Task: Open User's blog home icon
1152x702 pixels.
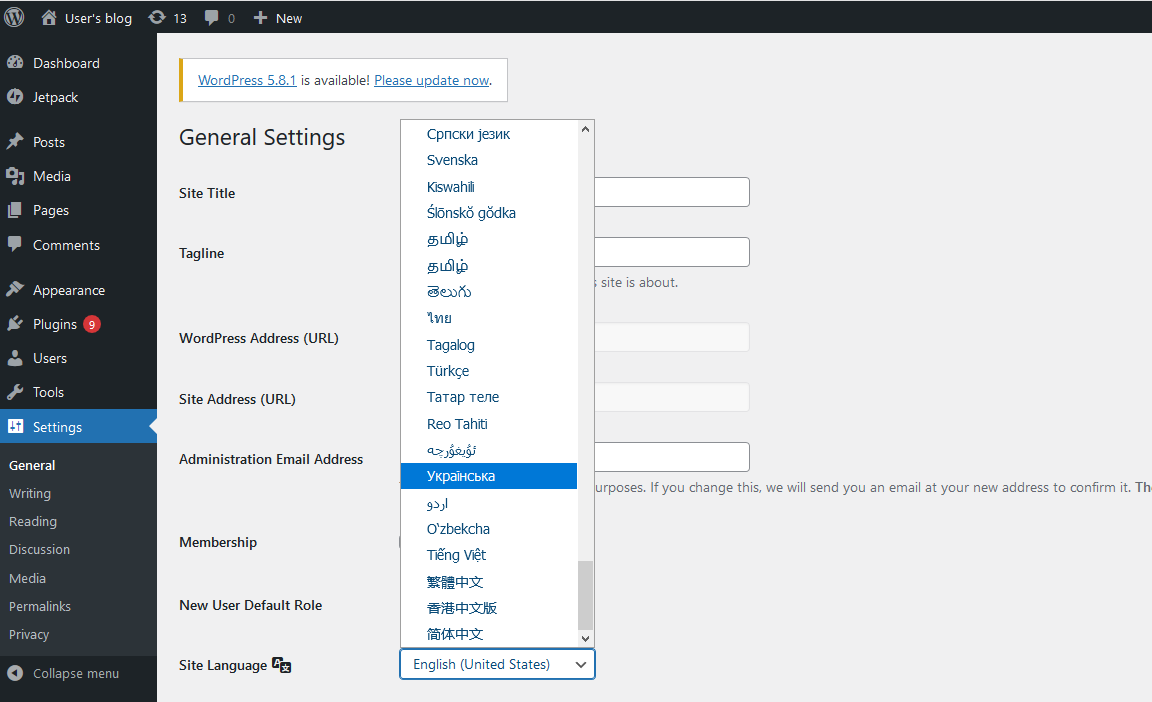Action: coord(49,18)
